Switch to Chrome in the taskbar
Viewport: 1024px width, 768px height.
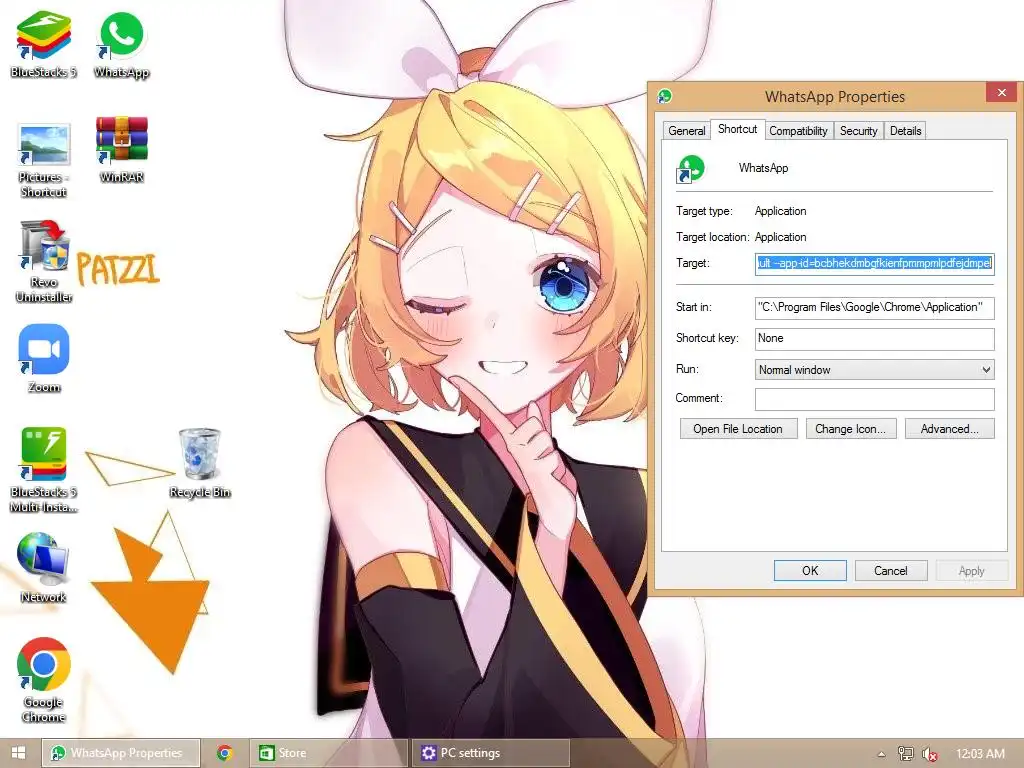point(225,753)
